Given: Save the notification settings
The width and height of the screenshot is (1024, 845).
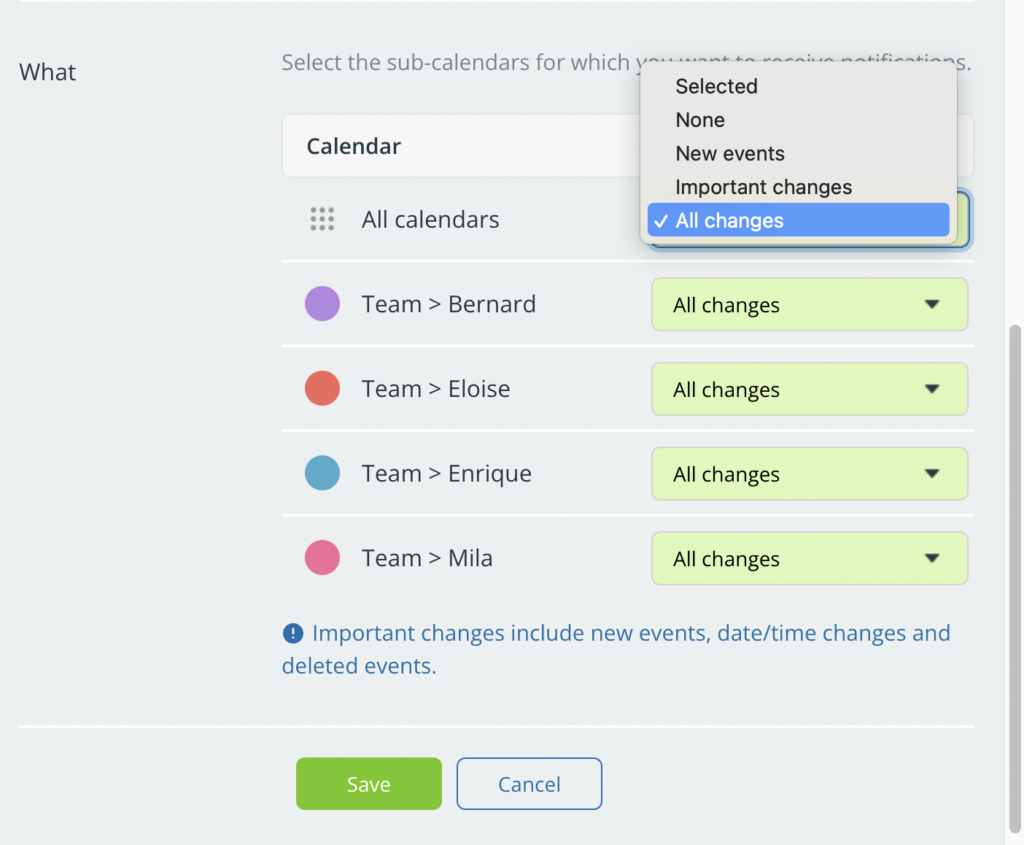Looking at the screenshot, I should tap(368, 784).
